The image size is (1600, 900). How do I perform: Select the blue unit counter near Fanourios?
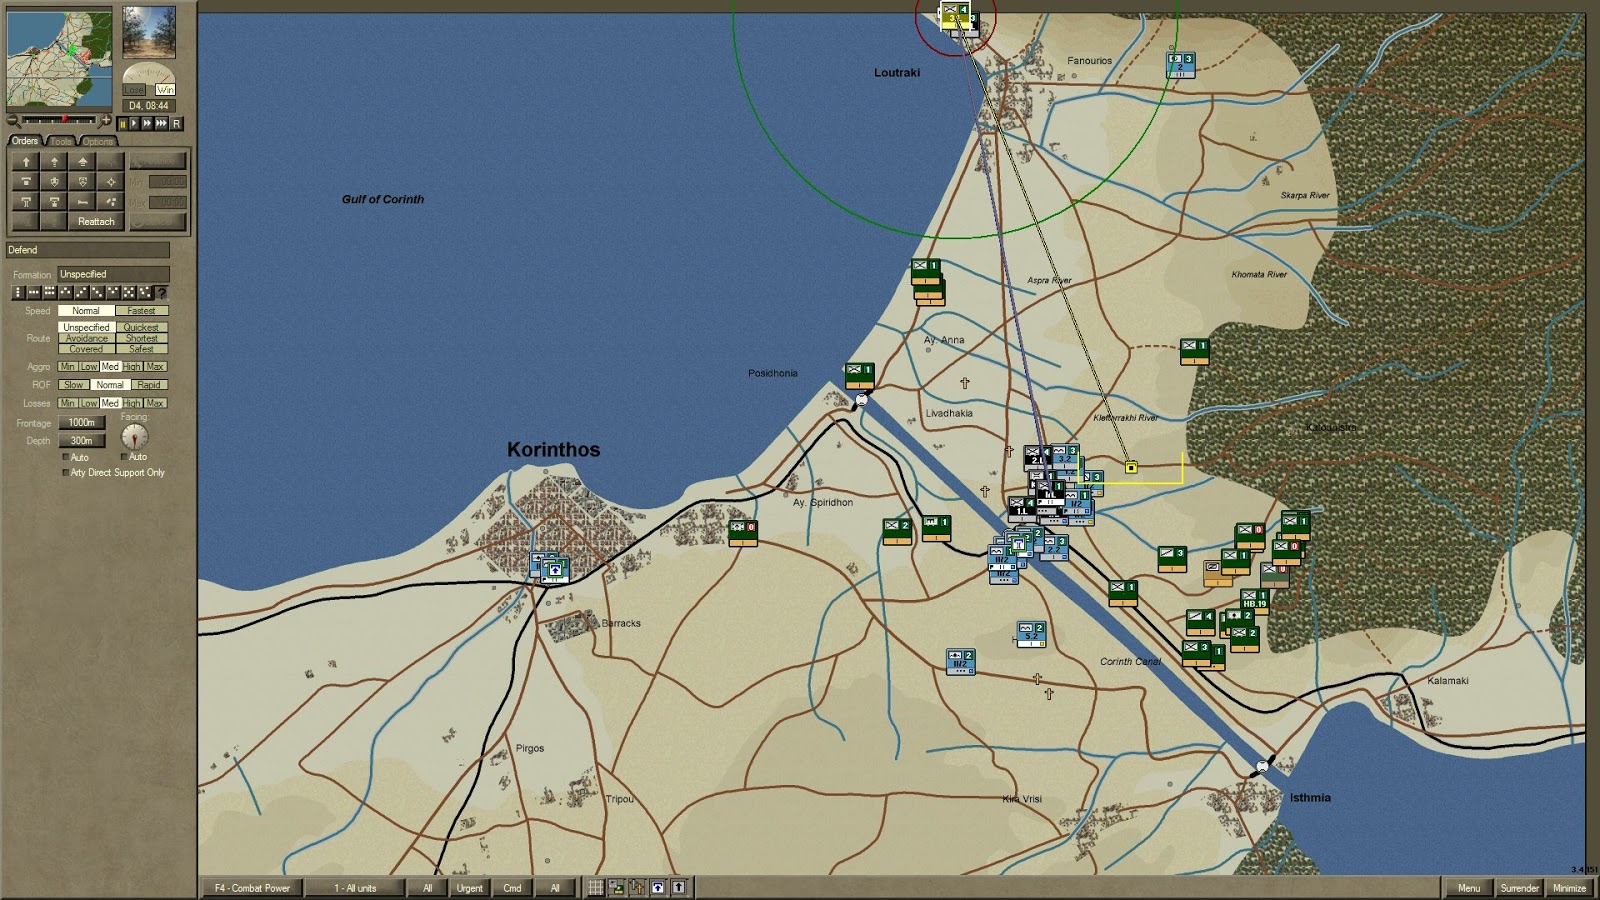tap(1181, 66)
